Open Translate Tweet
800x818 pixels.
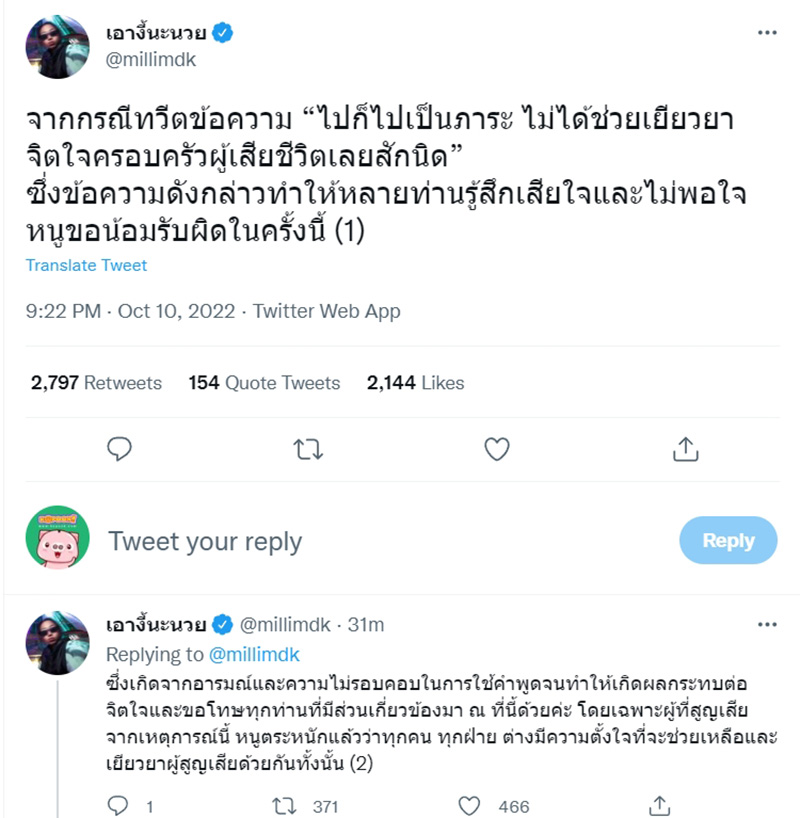point(72,265)
